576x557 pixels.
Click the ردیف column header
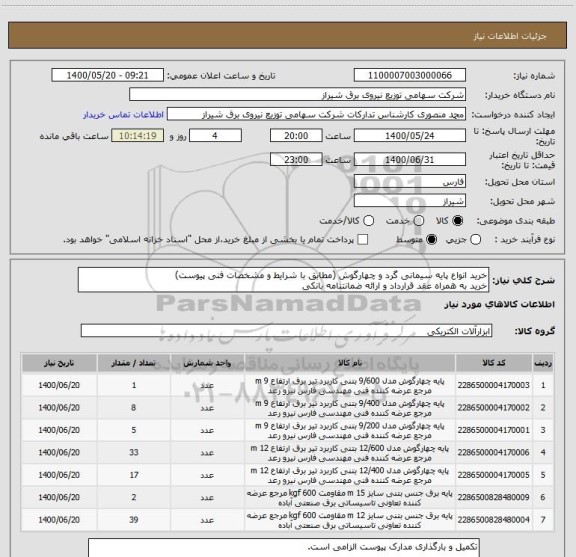(x=543, y=363)
